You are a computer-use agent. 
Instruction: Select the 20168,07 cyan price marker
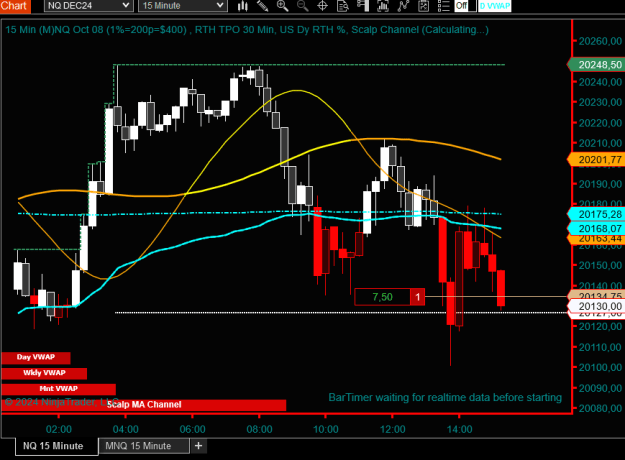(x=596, y=228)
